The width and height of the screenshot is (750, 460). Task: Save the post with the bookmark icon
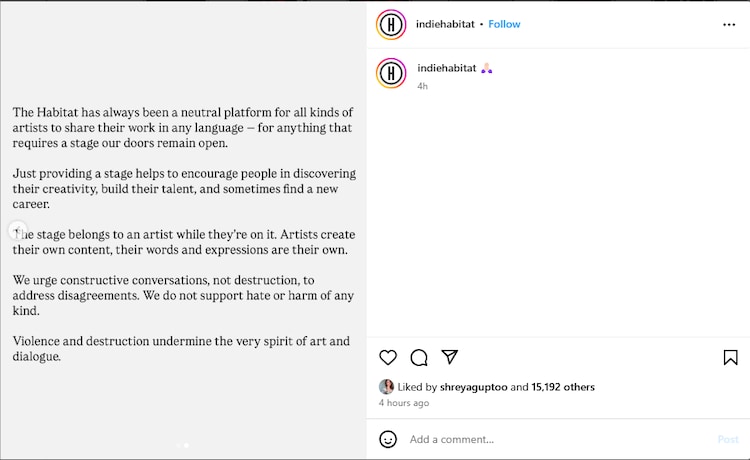click(x=730, y=357)
